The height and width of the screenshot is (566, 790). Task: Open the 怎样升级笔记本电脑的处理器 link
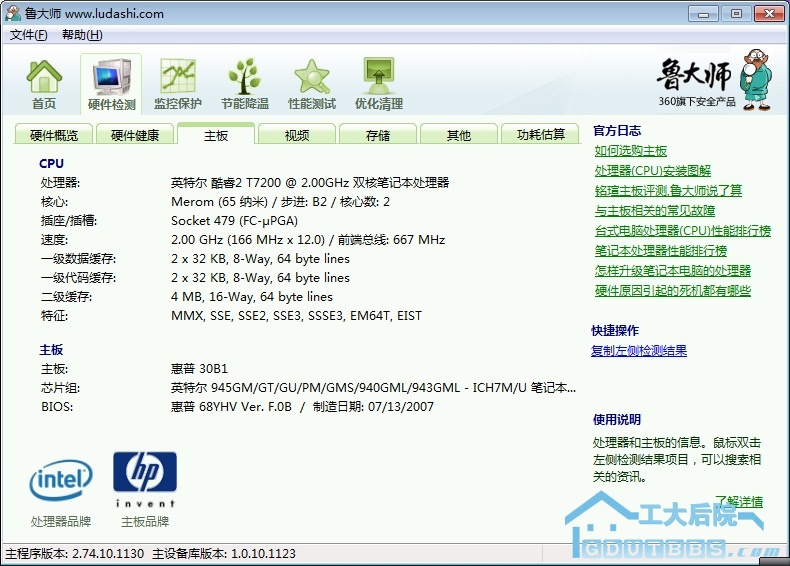point(673,271)
